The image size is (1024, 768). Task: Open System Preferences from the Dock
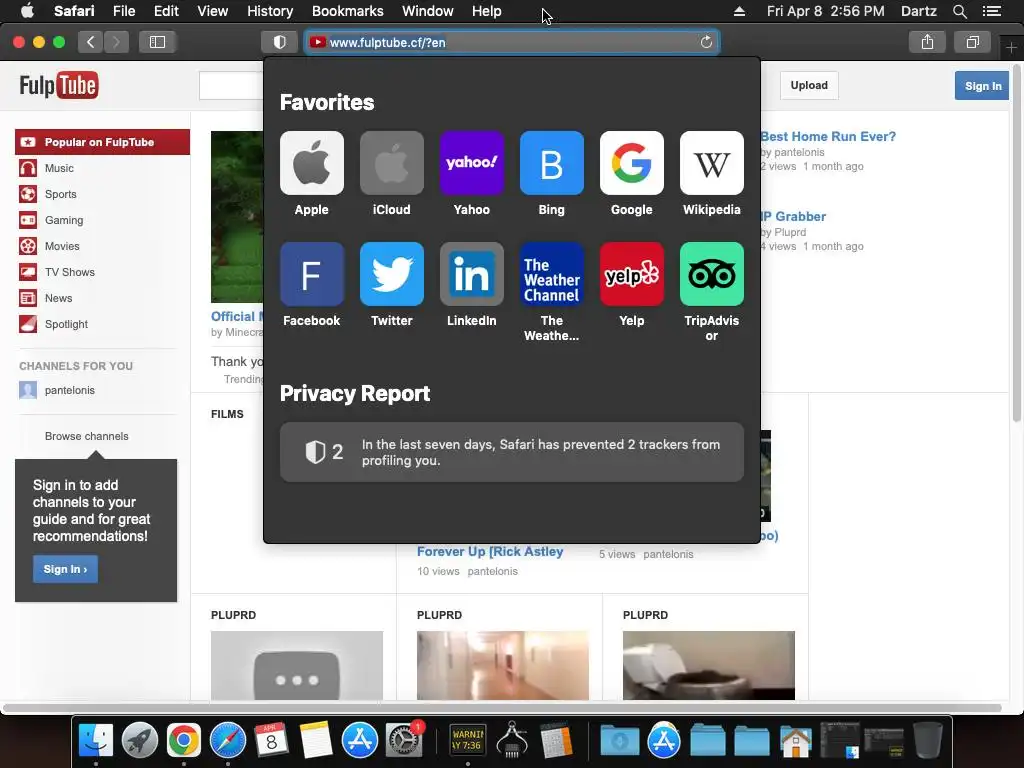point(404,741)
